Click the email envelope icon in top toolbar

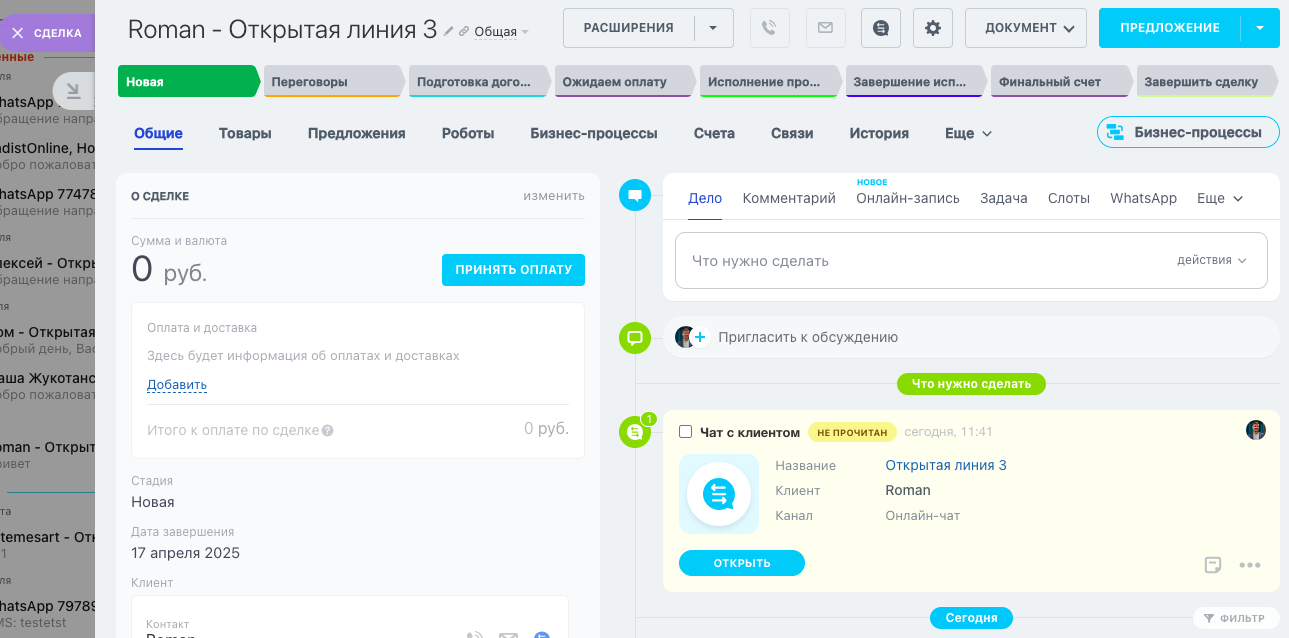(x=825, y=28)
